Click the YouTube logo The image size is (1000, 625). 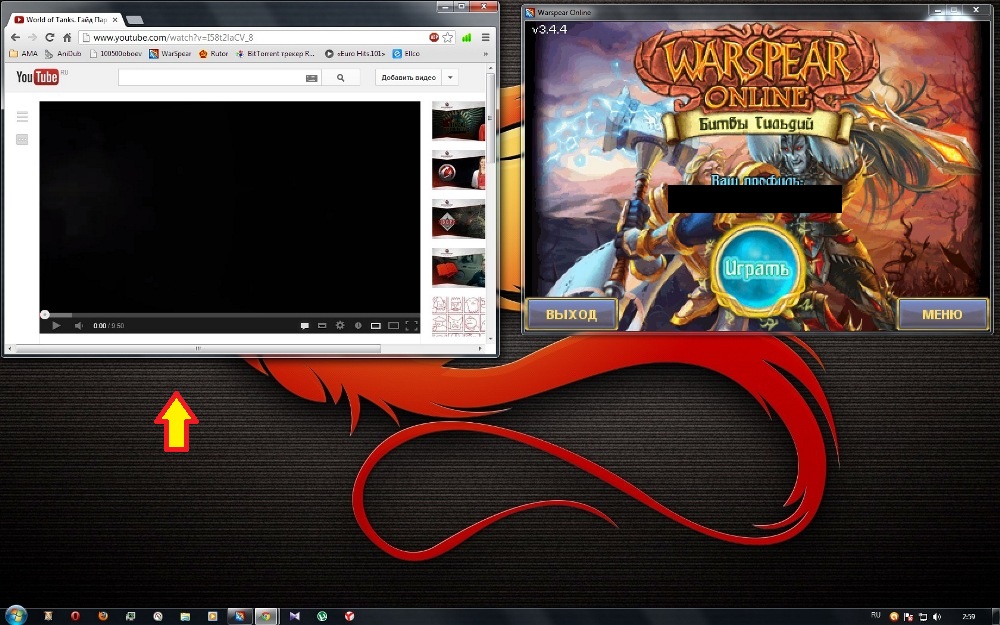coord(38,77)
